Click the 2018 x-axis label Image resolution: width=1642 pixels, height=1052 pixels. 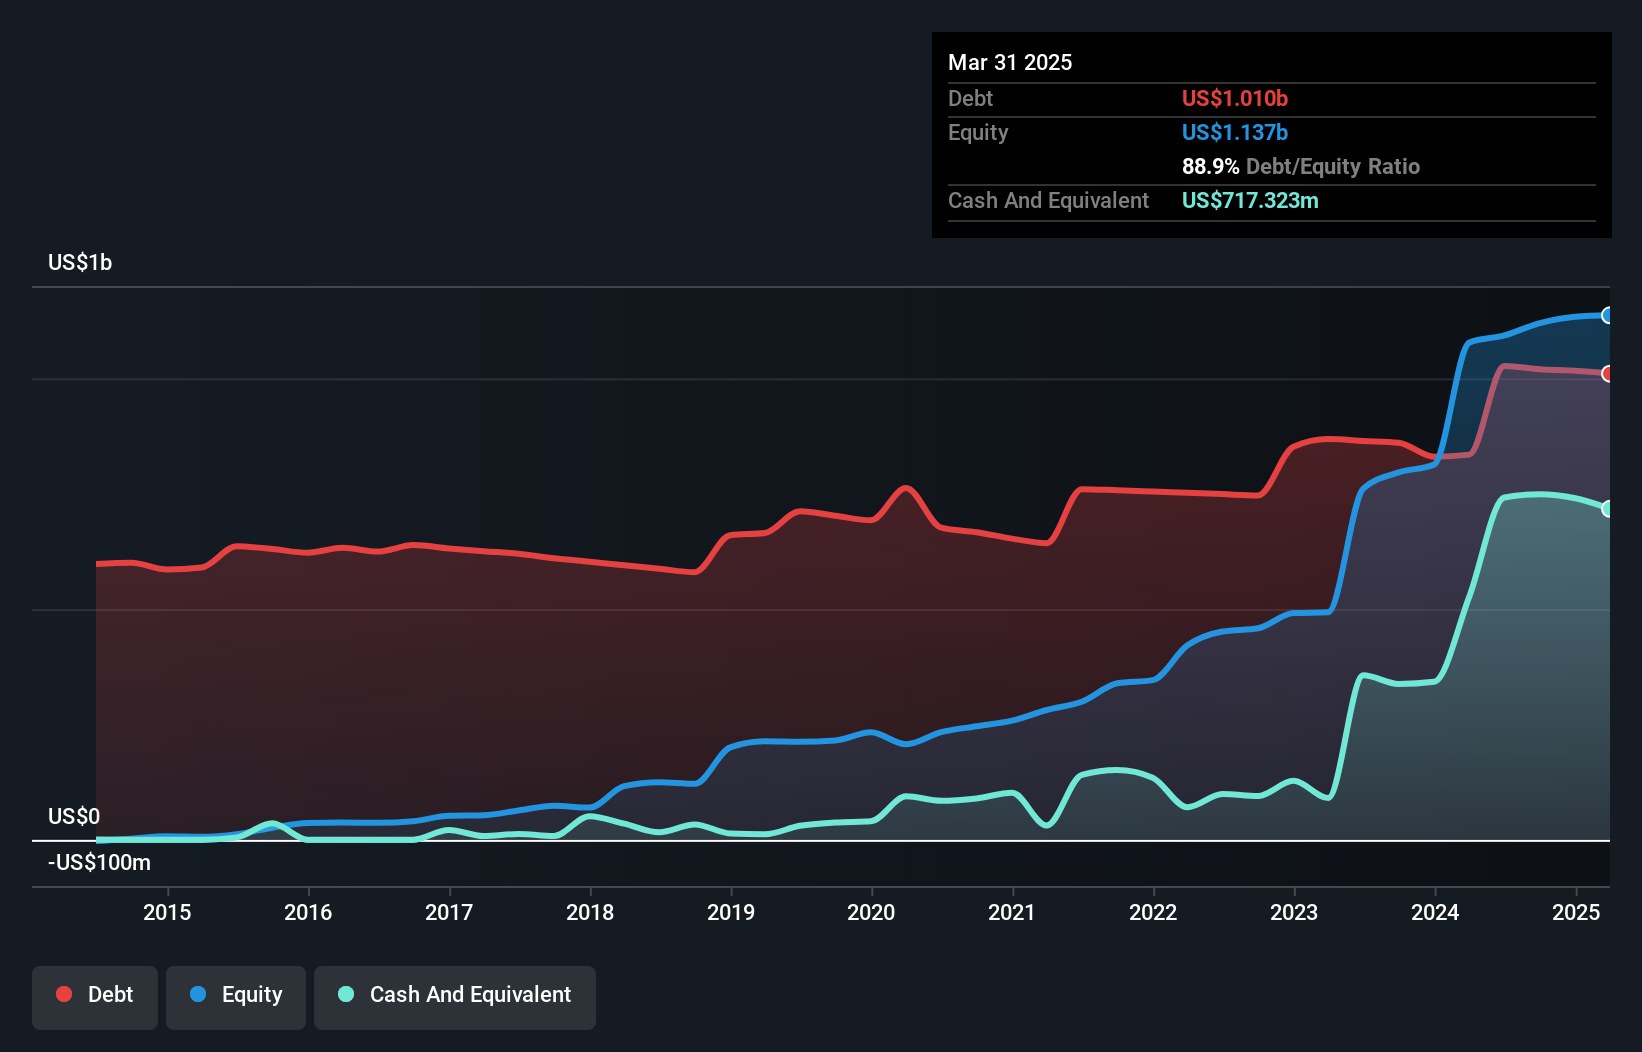tap(590, 912)
